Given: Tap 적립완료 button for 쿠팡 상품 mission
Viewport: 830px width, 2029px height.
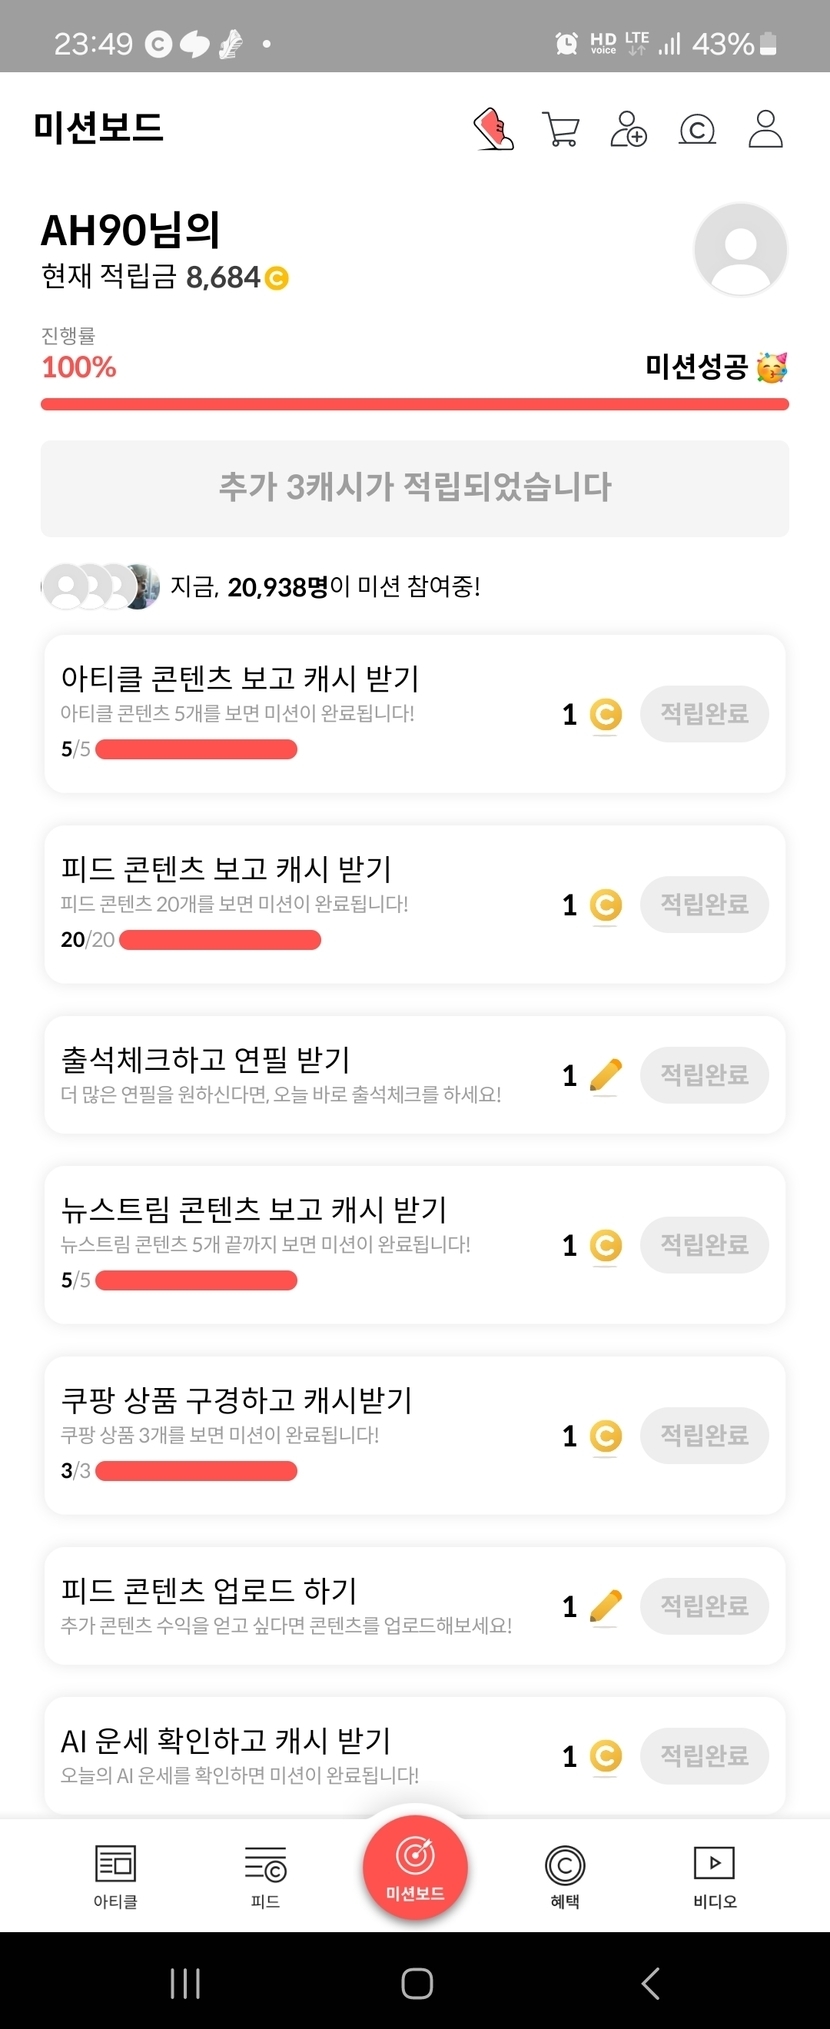Looking at the screenshot, I should pos(704,1436).
